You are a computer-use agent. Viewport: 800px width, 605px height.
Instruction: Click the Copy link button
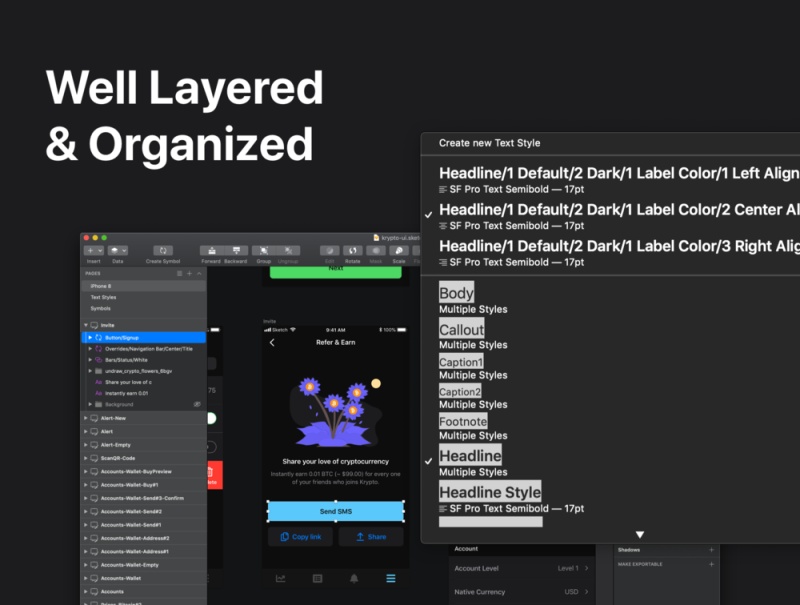pyautogui.click(x=300, y=537)
